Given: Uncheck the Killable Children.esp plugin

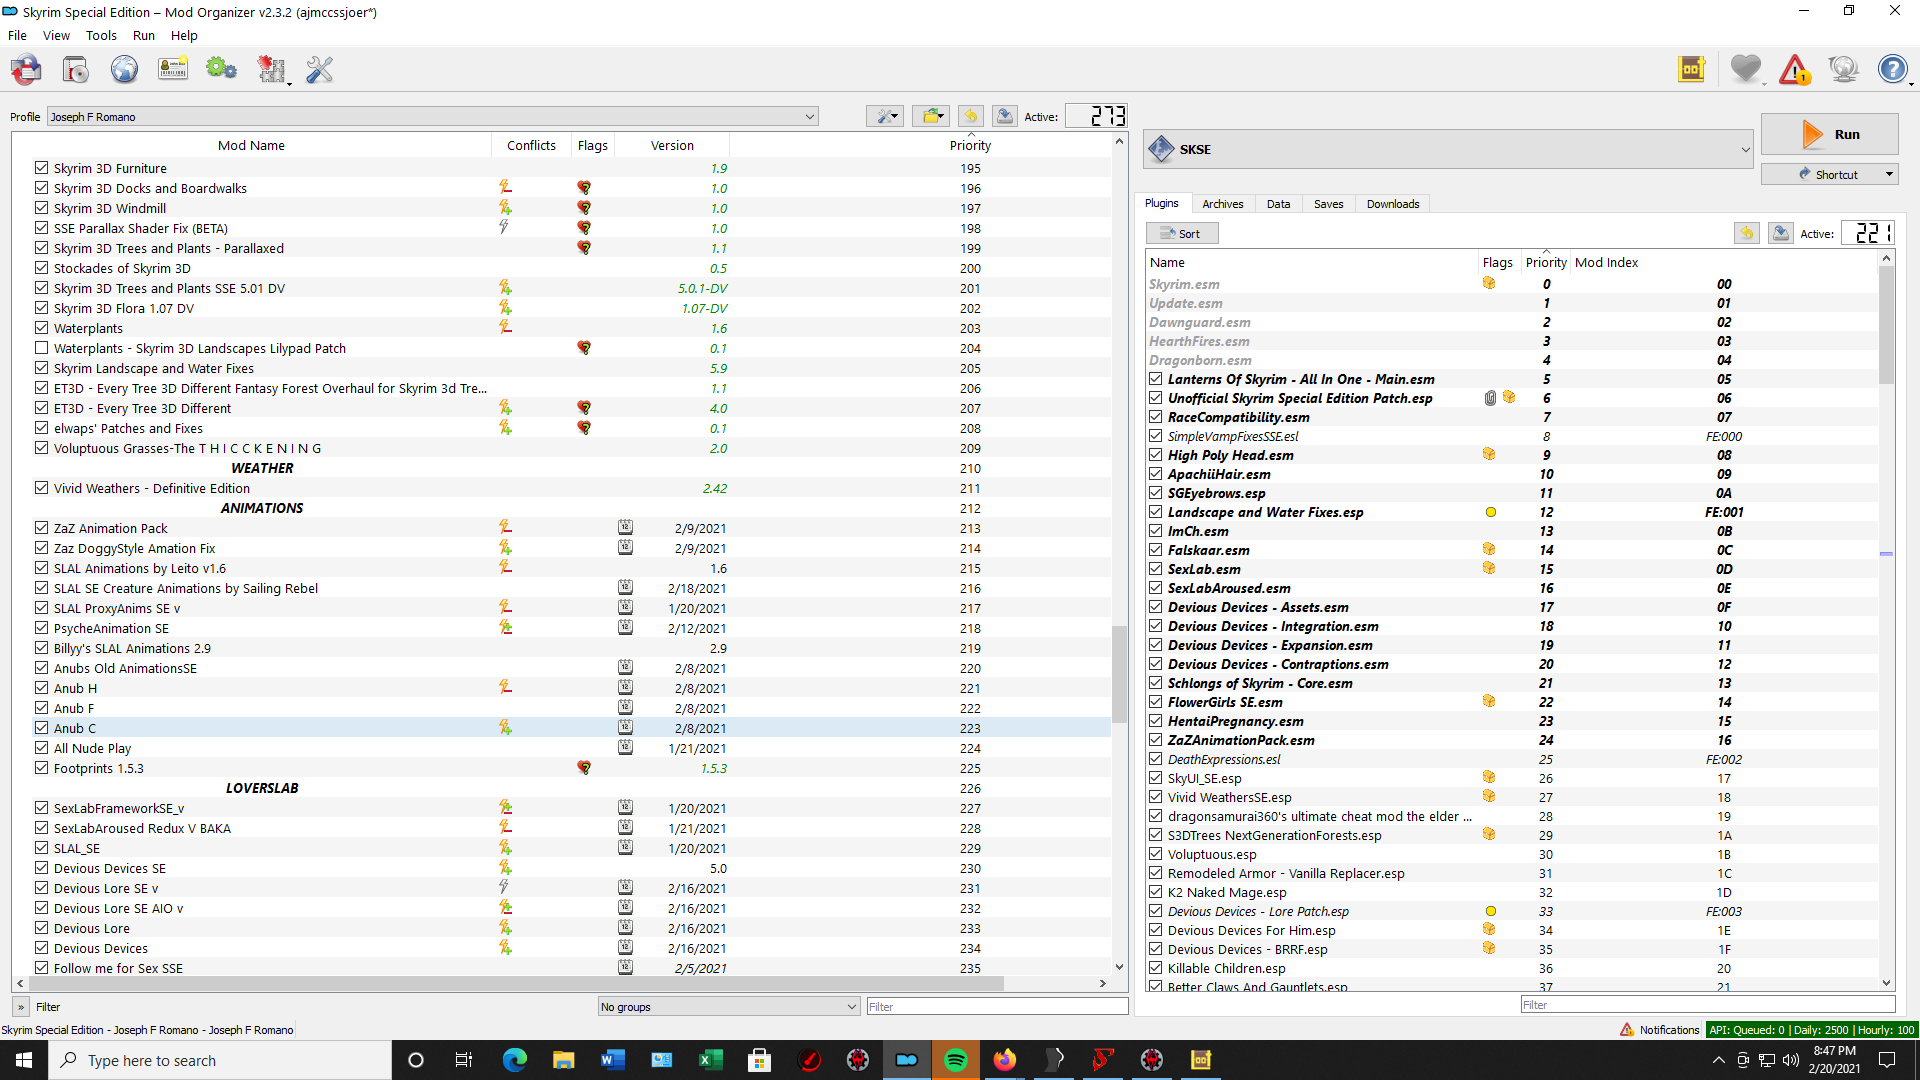Looking at the screenshot, I should 1156,968.
